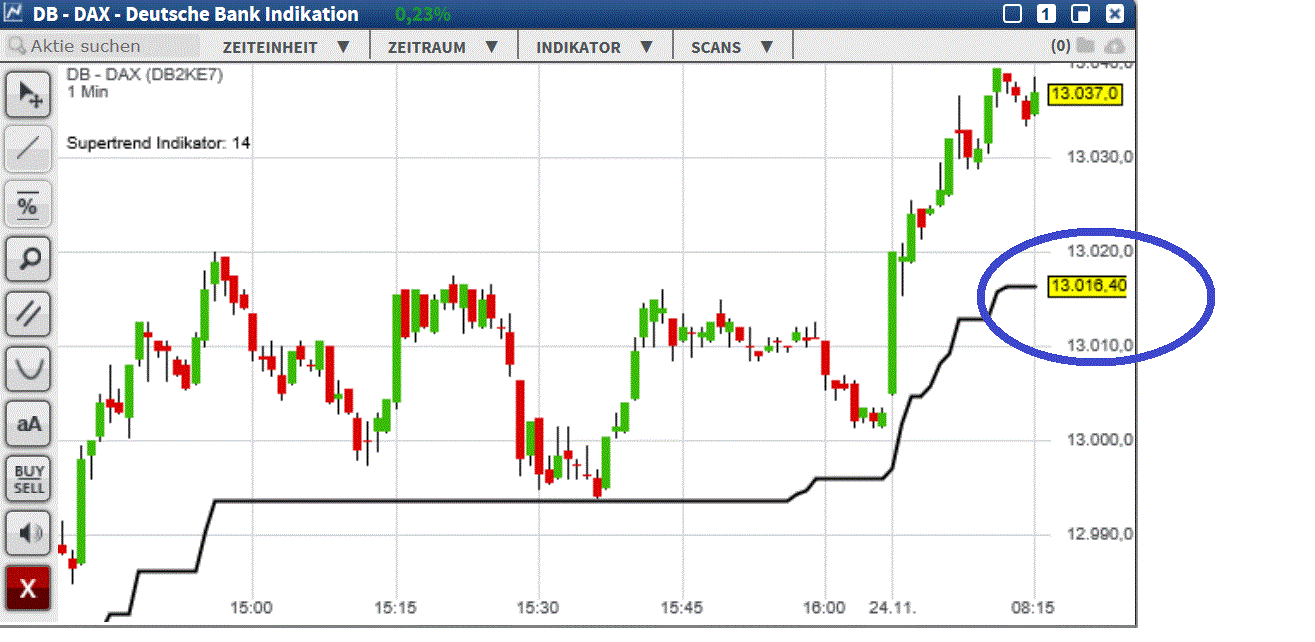
Task: Activate the trendline drawing tool
Action: (27, 148)
